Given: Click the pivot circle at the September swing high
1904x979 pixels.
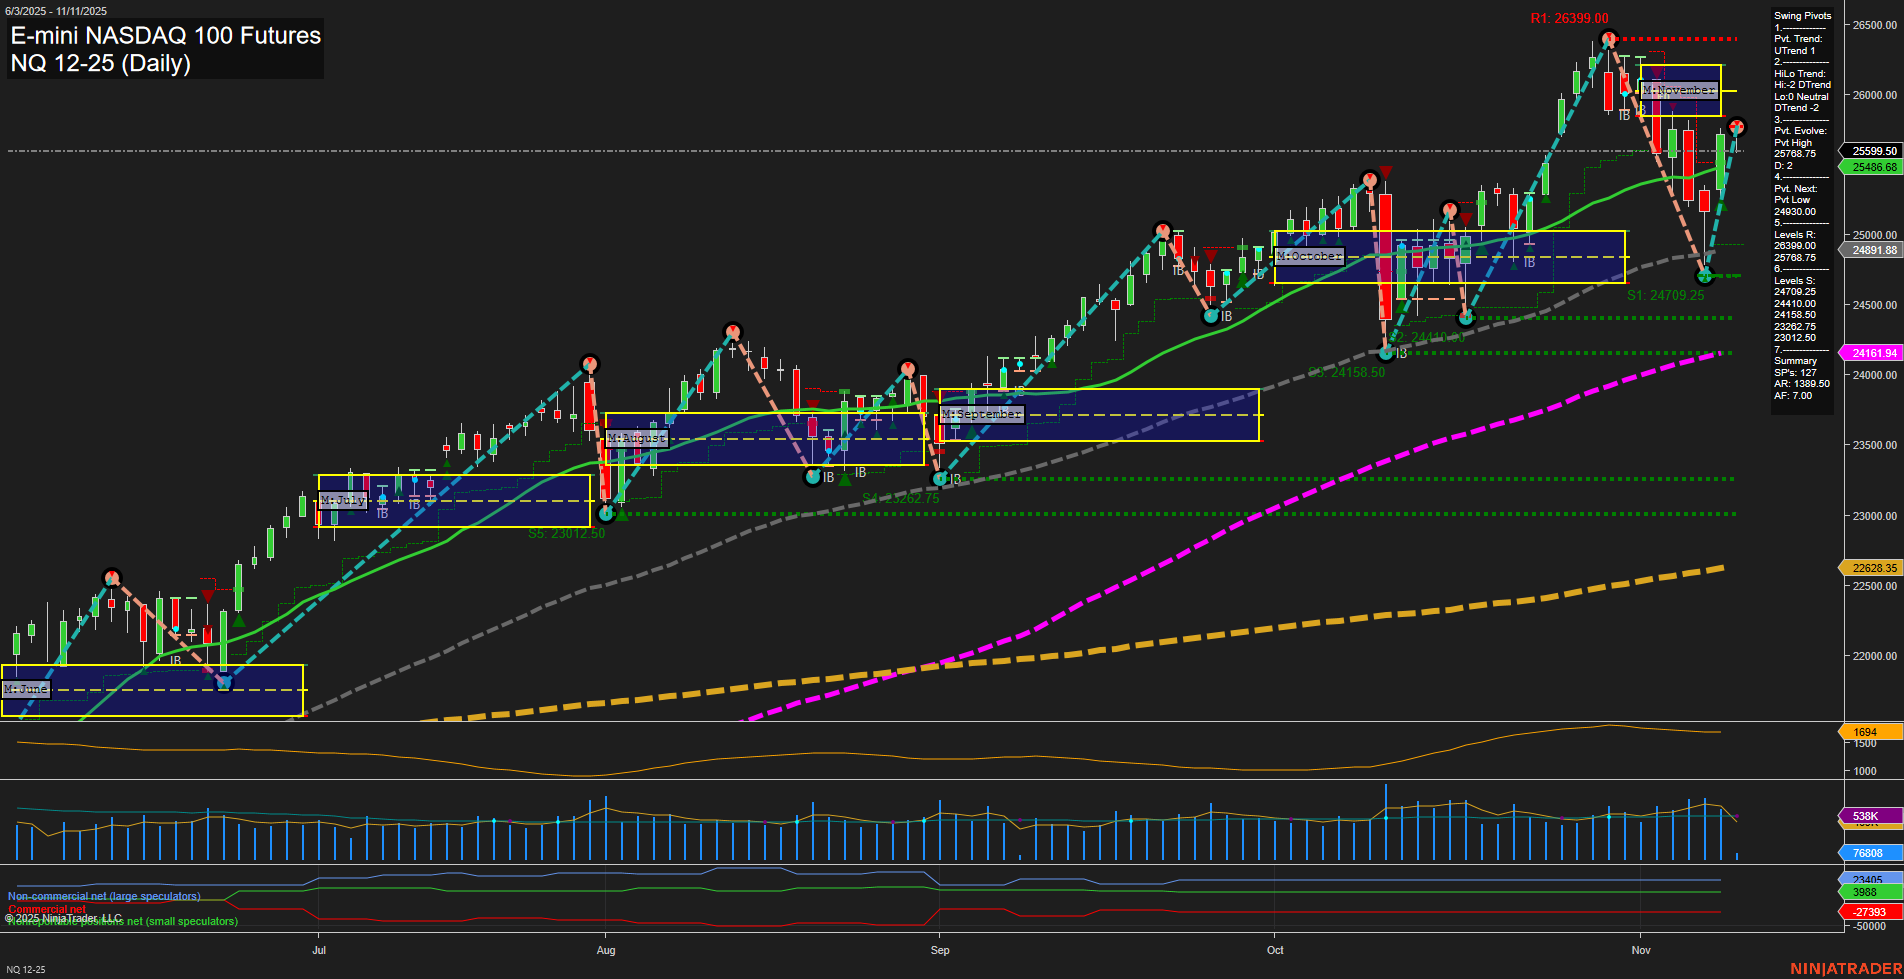Looking at the screenshot, I should [x=908, y=368].
